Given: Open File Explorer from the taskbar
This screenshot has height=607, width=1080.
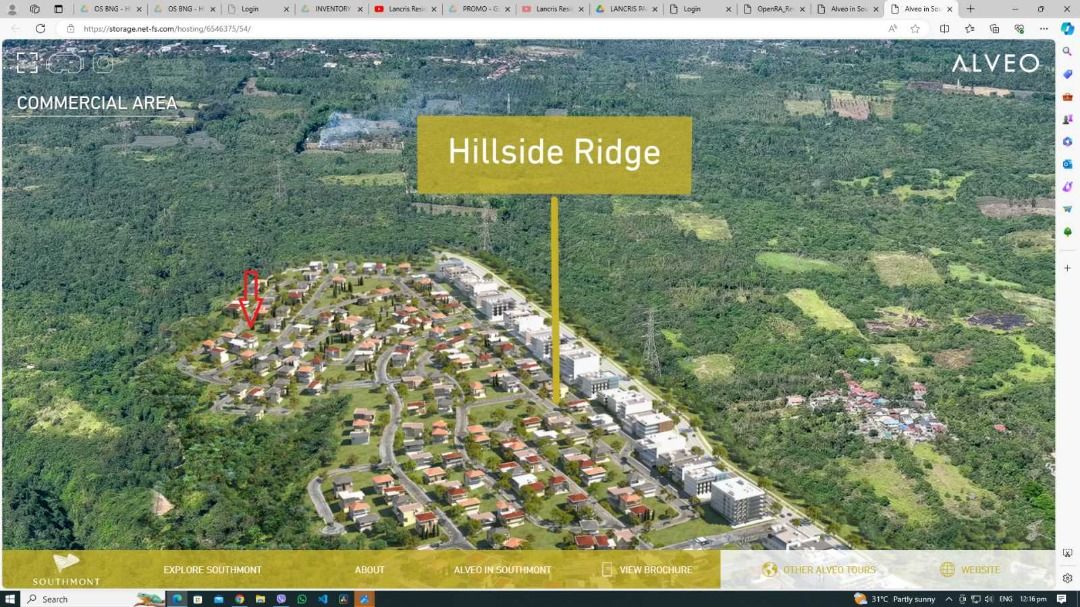Looking at the screenshot, I should (x=260, y=599).
